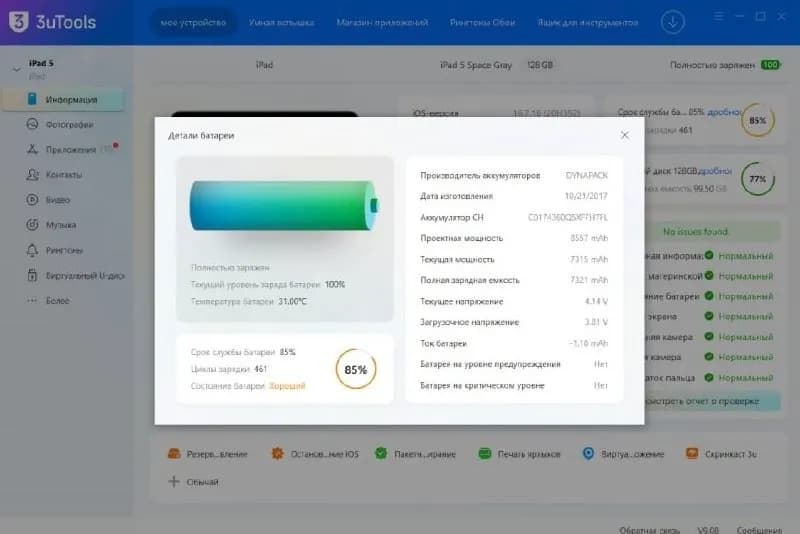Open Музыка icon in sidebar
The image size is (800, 534).
pyautogui.click(x=32, y=224)
